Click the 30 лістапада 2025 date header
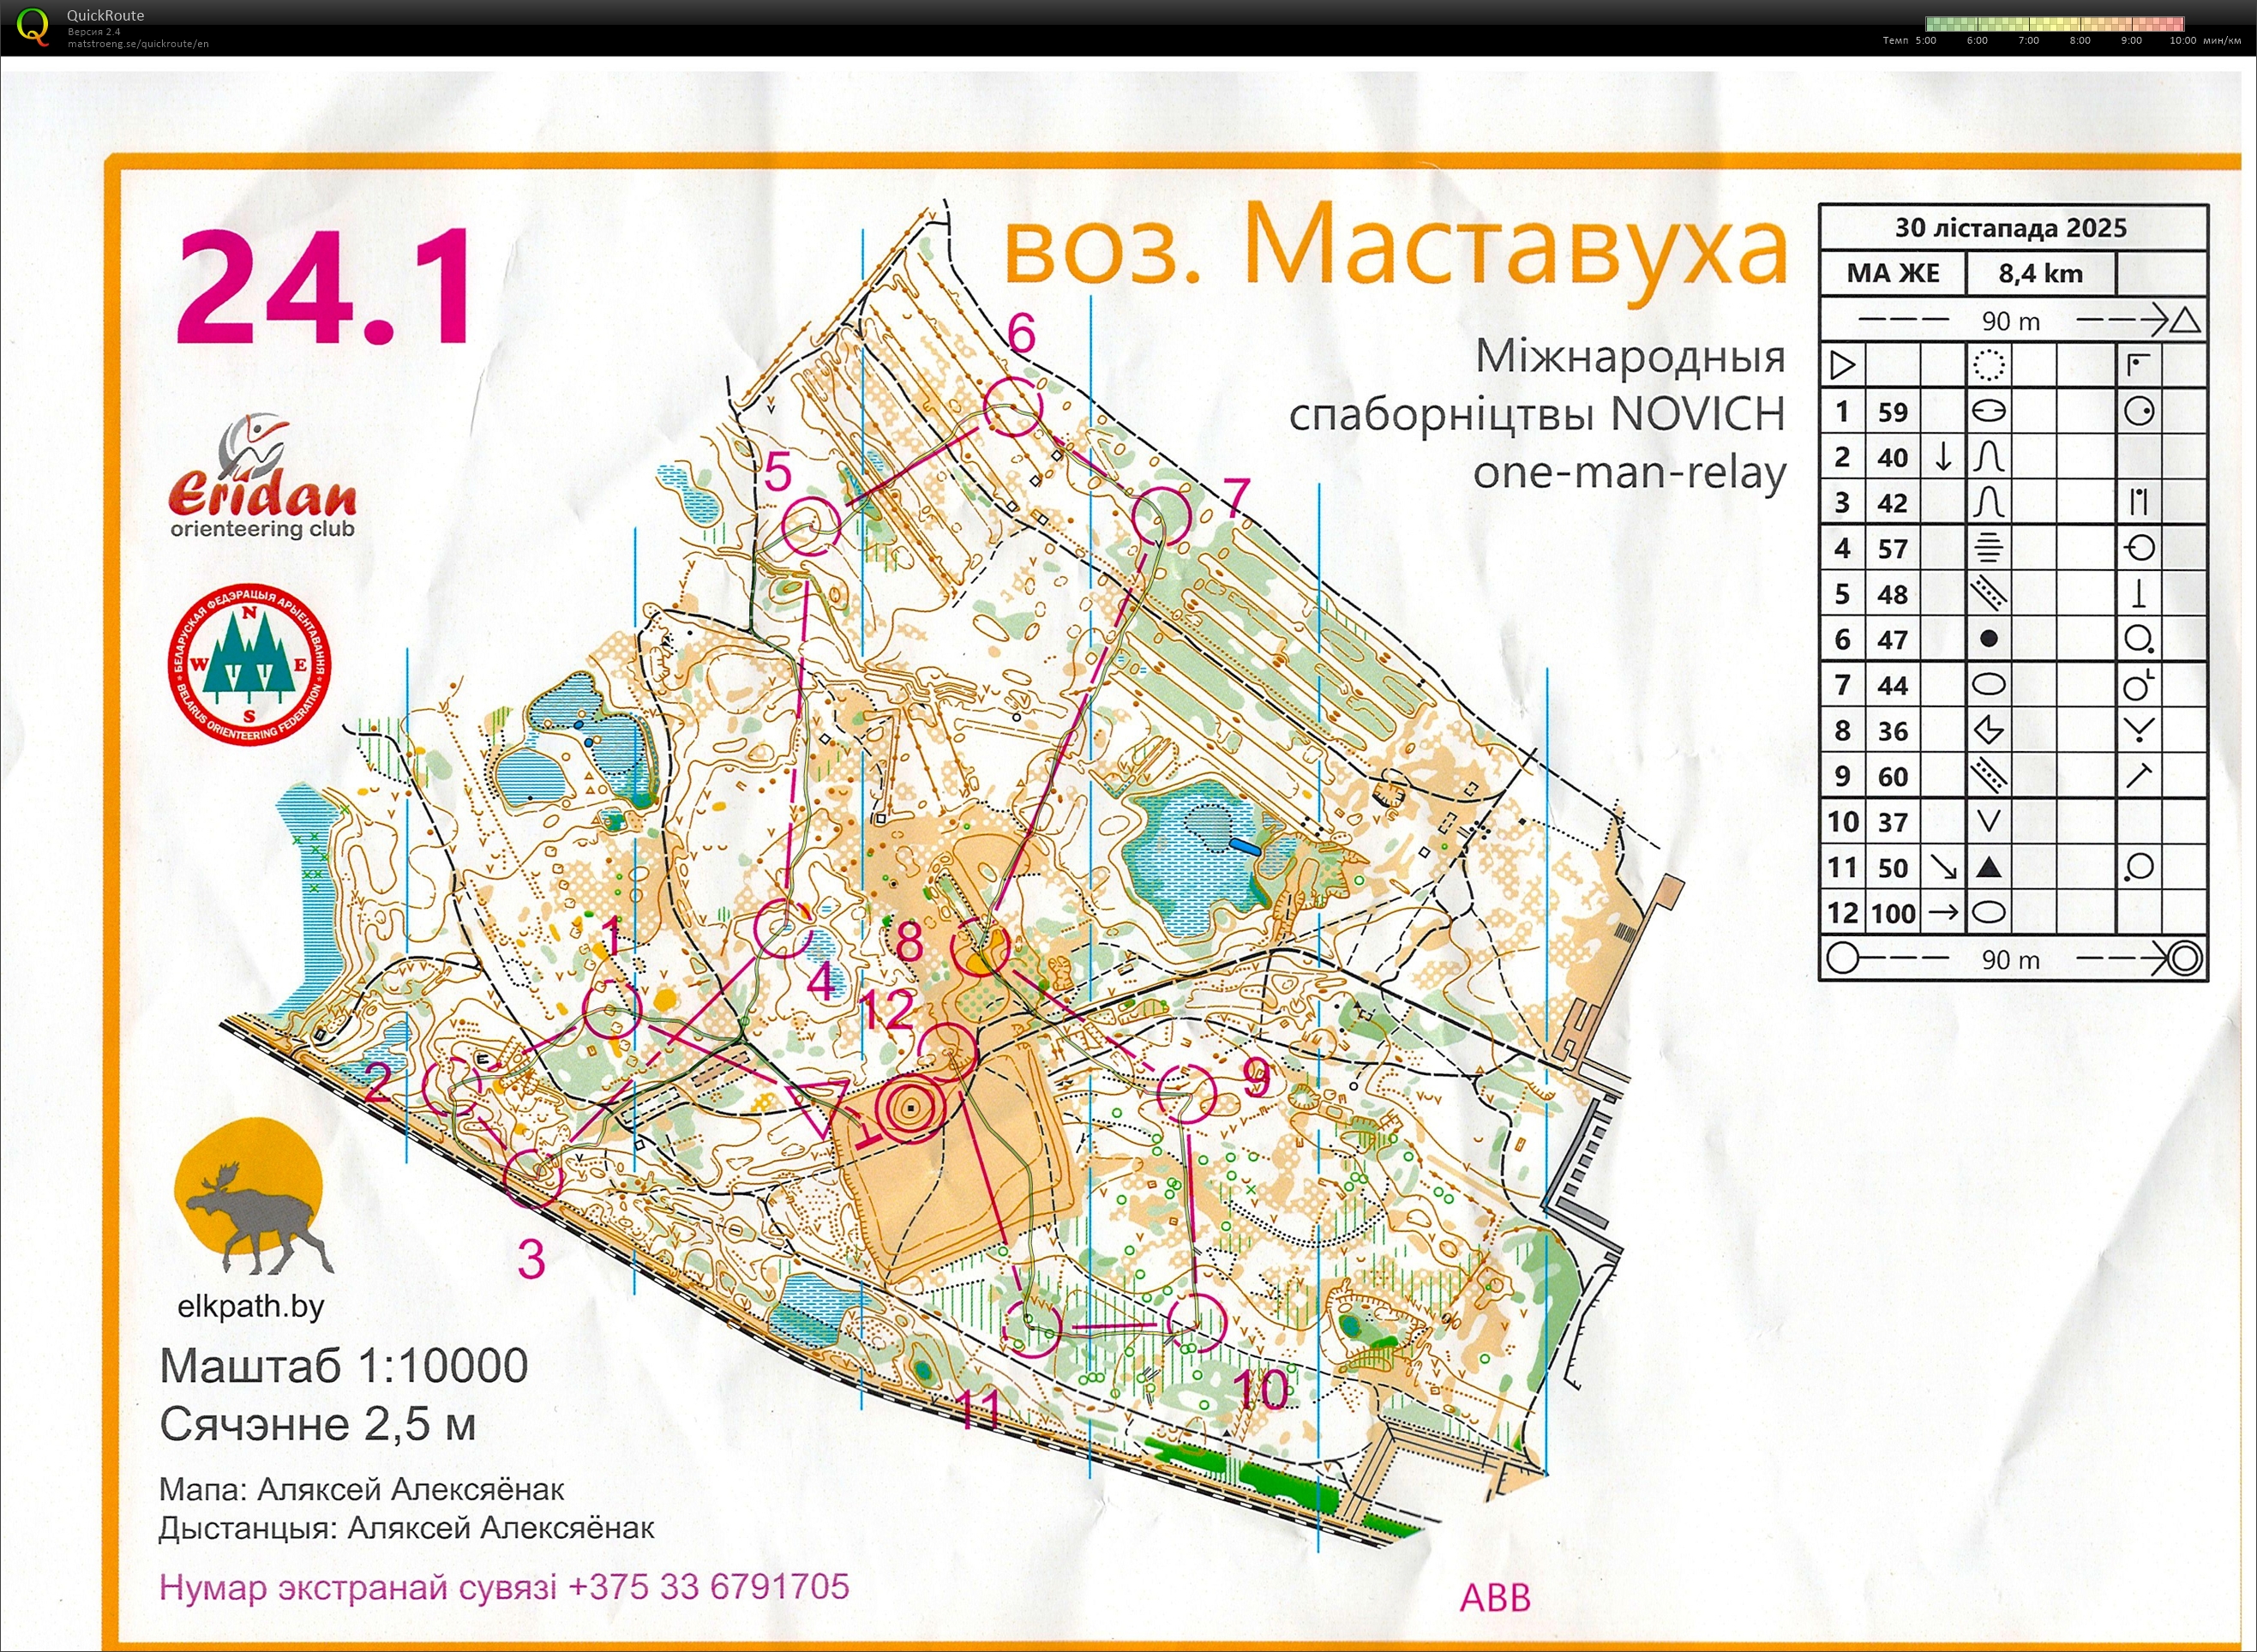Screen dimensions: 2257x1652 tap(2010, 228)
